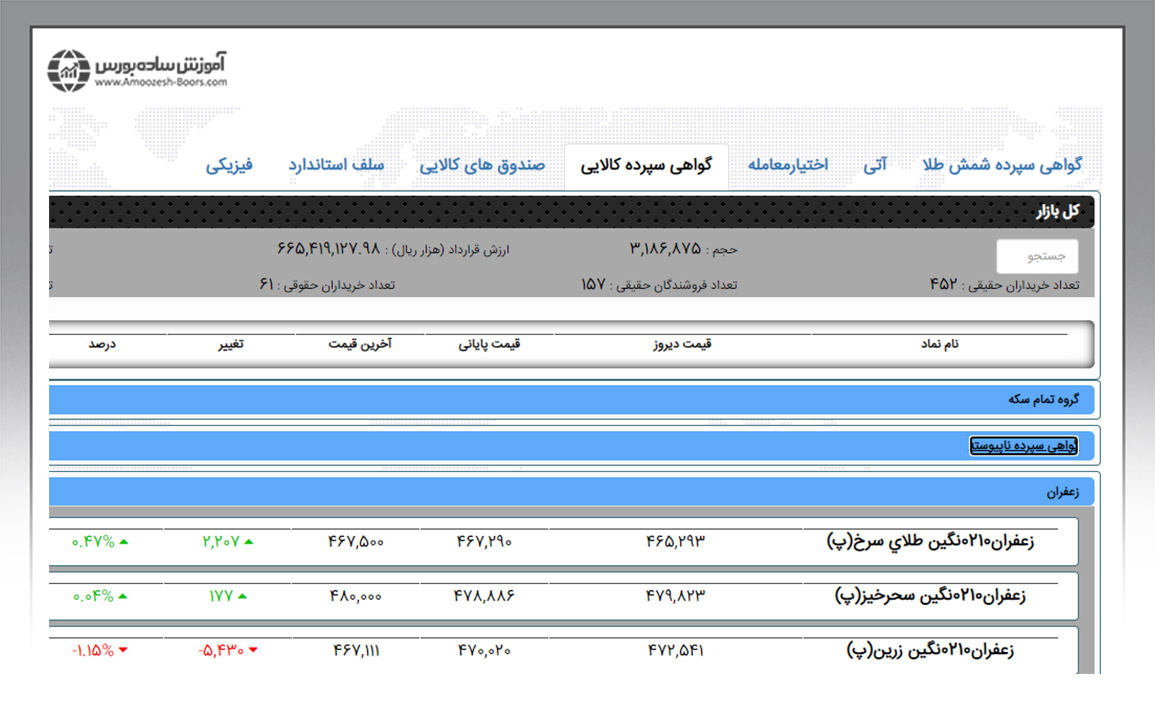1155x723 pixels.
Task: Select the گواهی سپرده شمش طلا tab
Action: pyautogui.click(x=1002, y=165)
